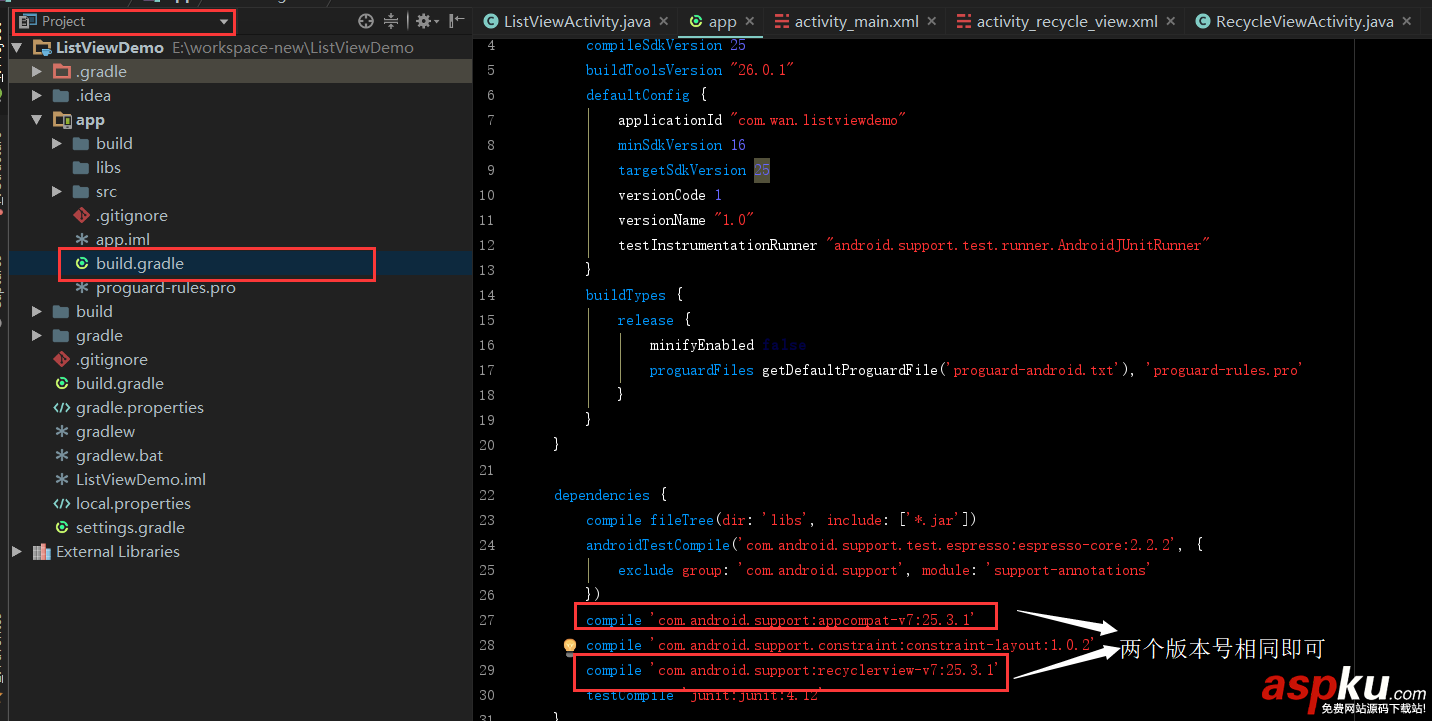Select the highlighted build.gradle file
The width and height of the screenshot is (1432, 721).
click(x=141, y=263)
